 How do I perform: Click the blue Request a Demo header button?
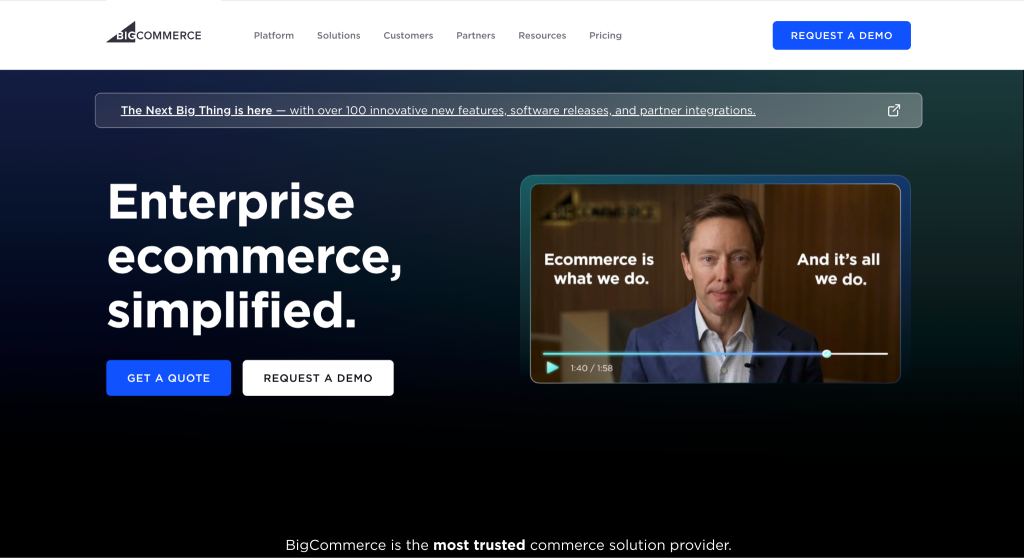click(841, 35)
